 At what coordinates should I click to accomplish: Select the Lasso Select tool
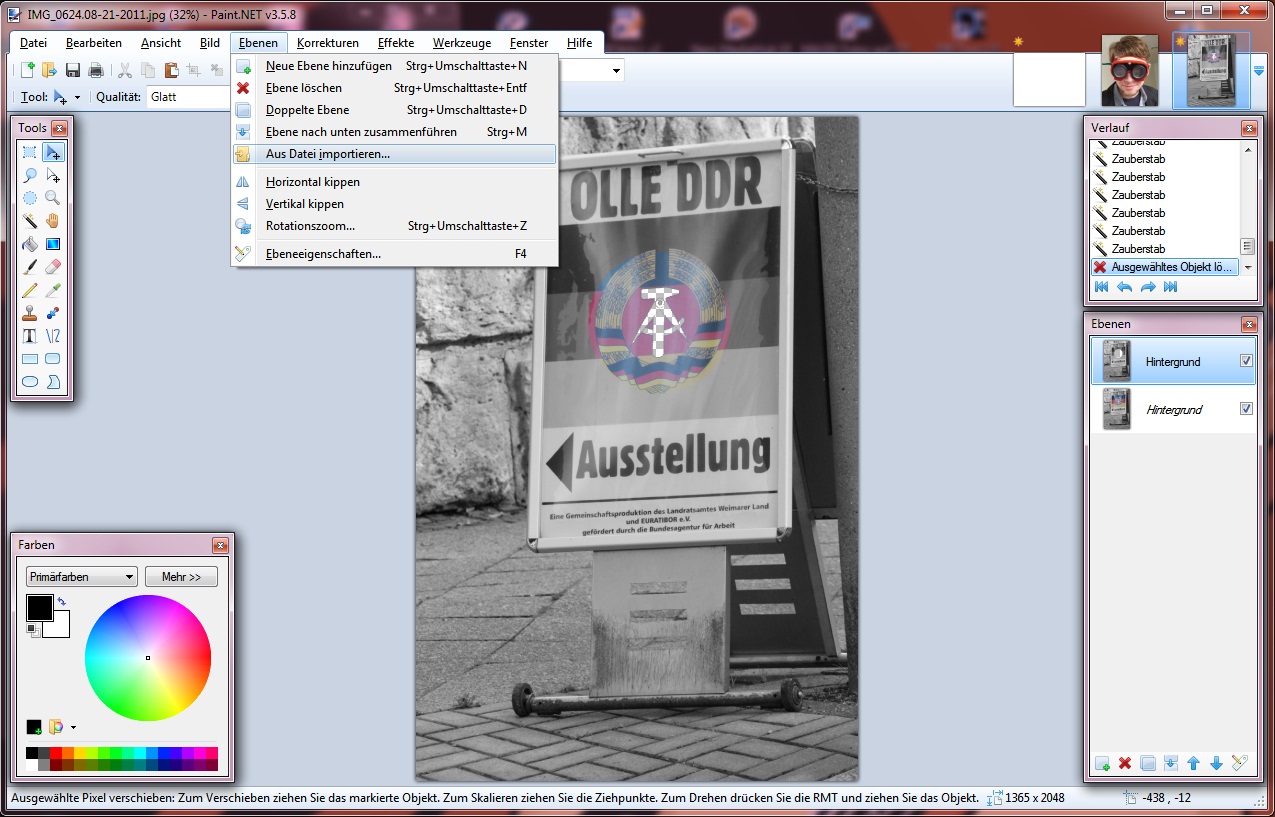click(x=30, y=175)
